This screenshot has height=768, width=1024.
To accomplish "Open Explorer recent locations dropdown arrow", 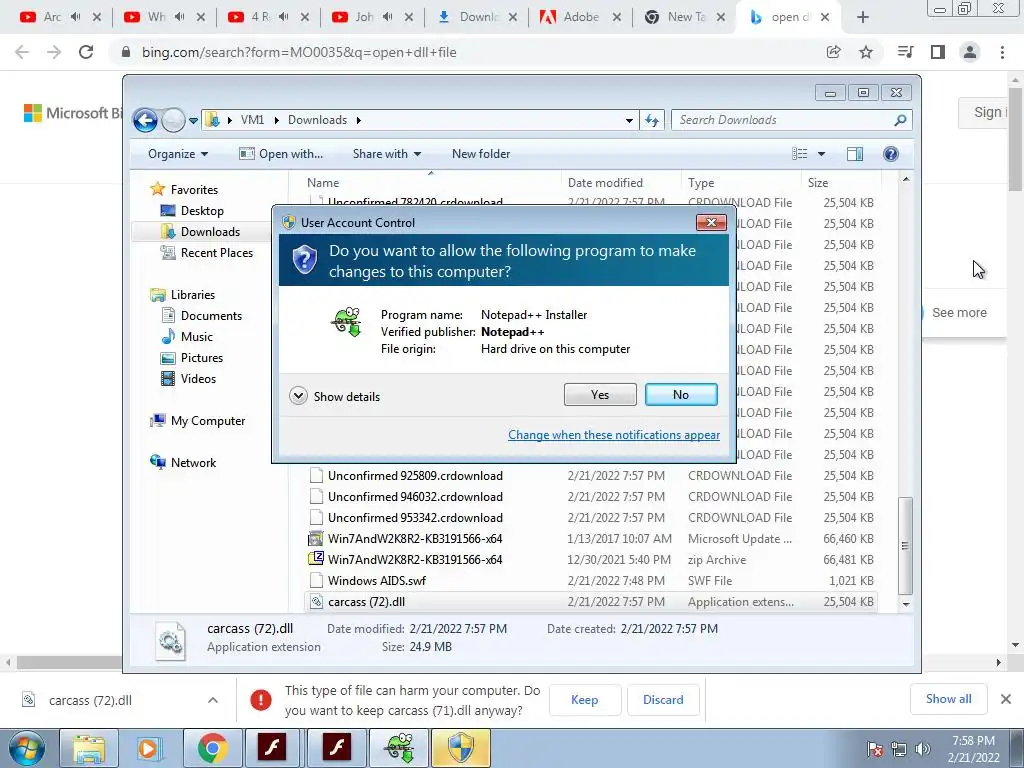I will (x=193, y=120).
